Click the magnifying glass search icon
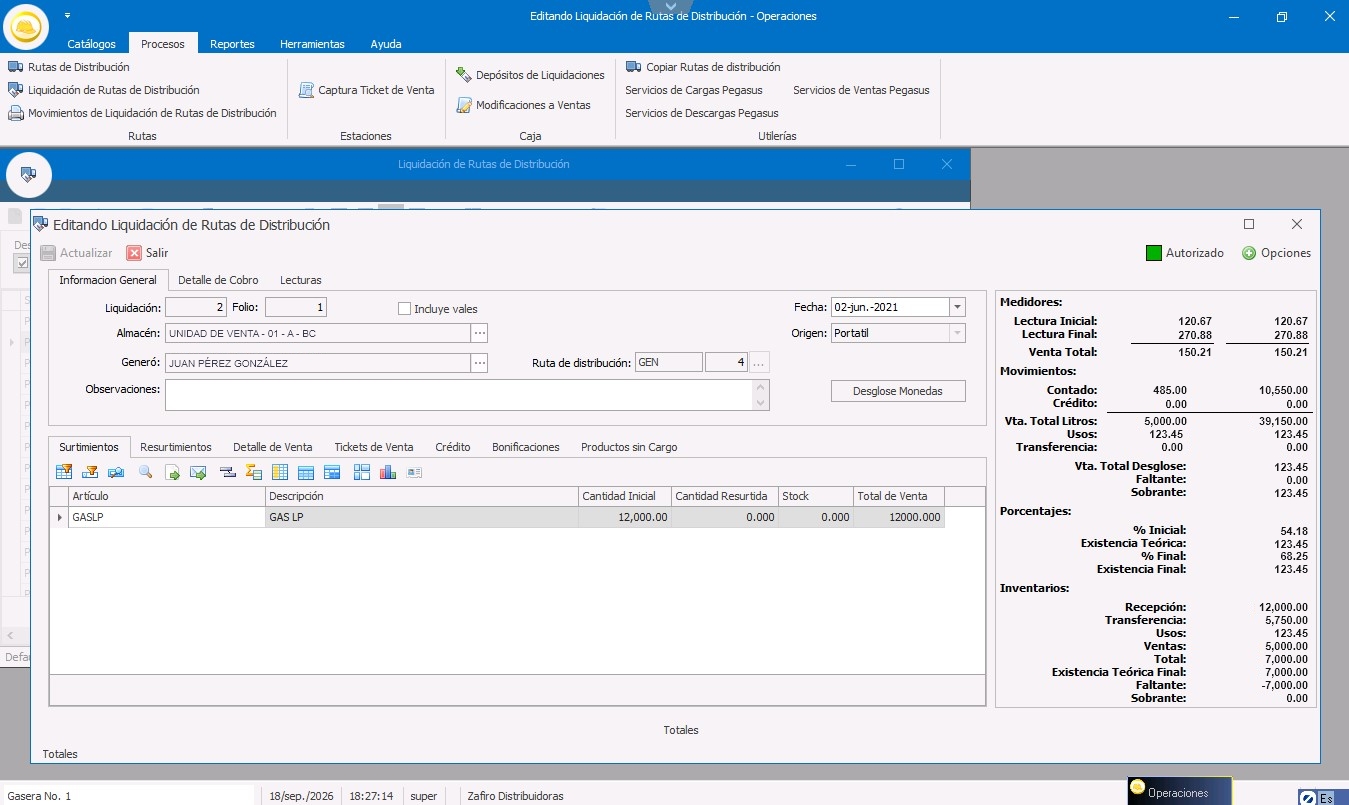This screenshot has width=1349, height=805. (145, 472)
